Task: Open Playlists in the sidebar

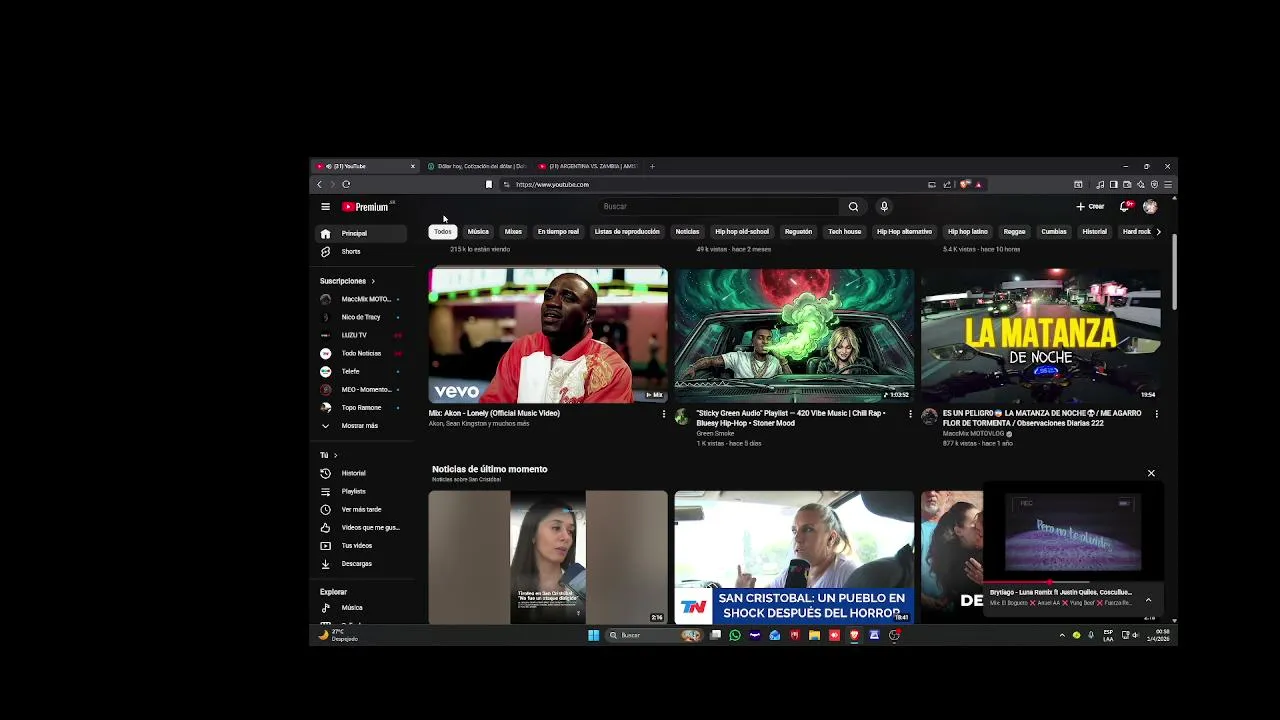Action: coord(362,491)
